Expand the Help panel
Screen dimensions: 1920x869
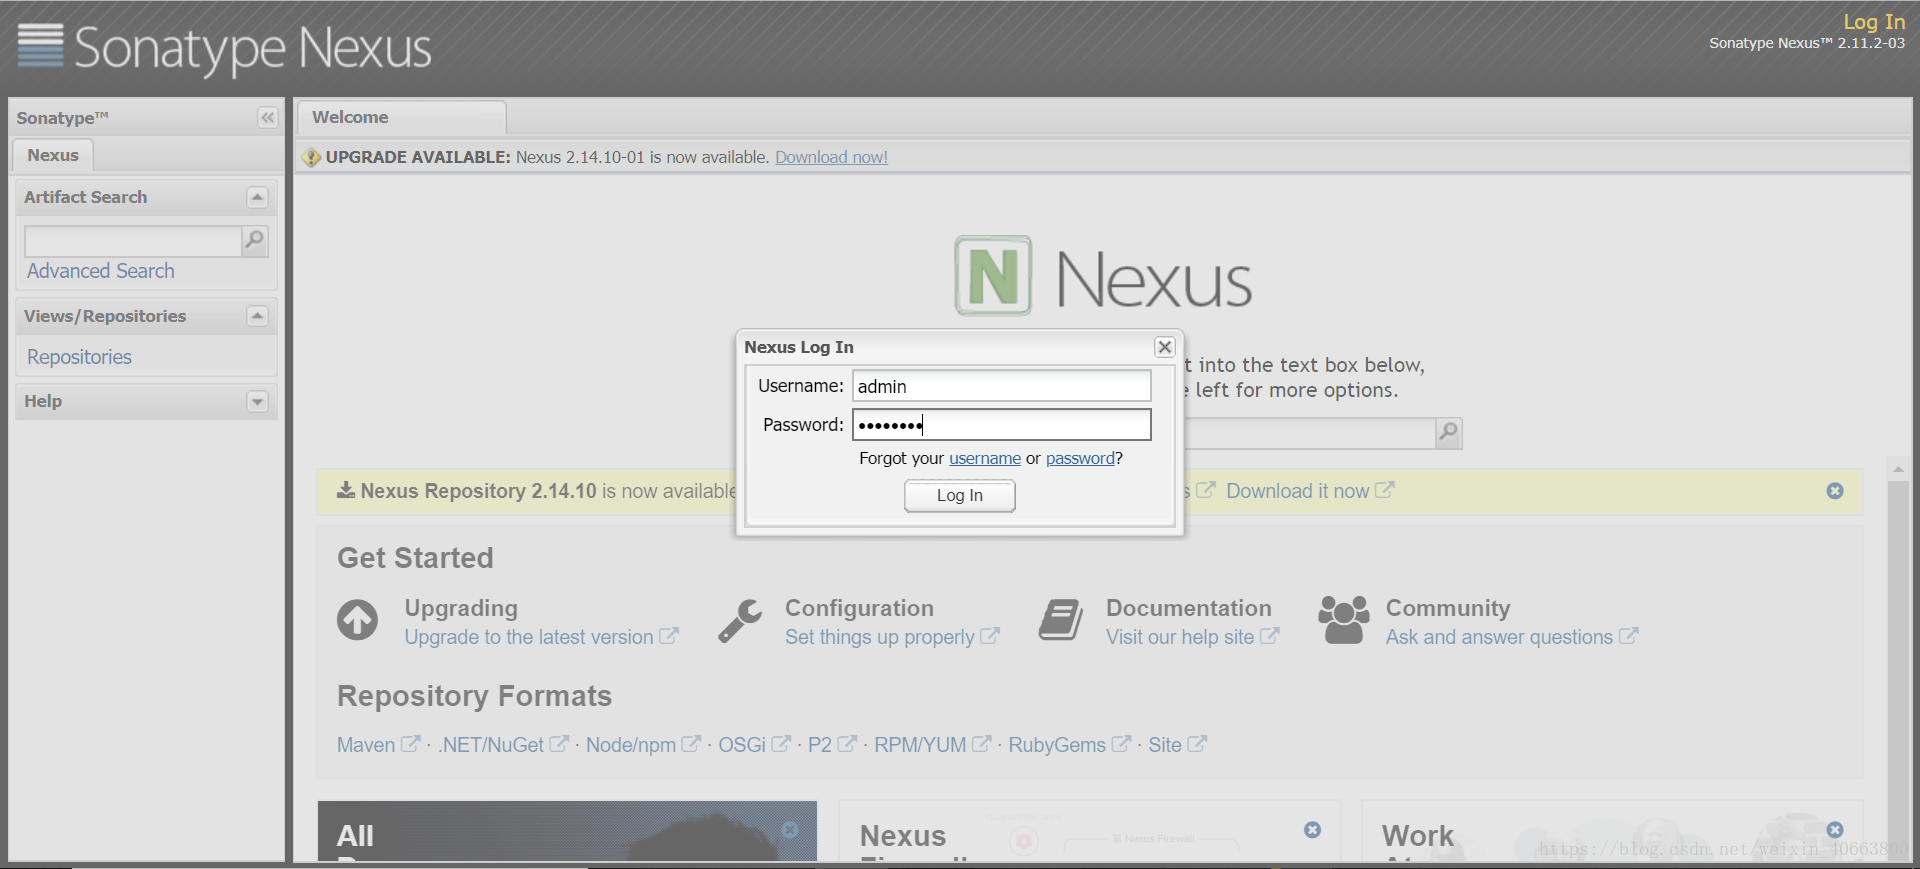pos(257,402)
